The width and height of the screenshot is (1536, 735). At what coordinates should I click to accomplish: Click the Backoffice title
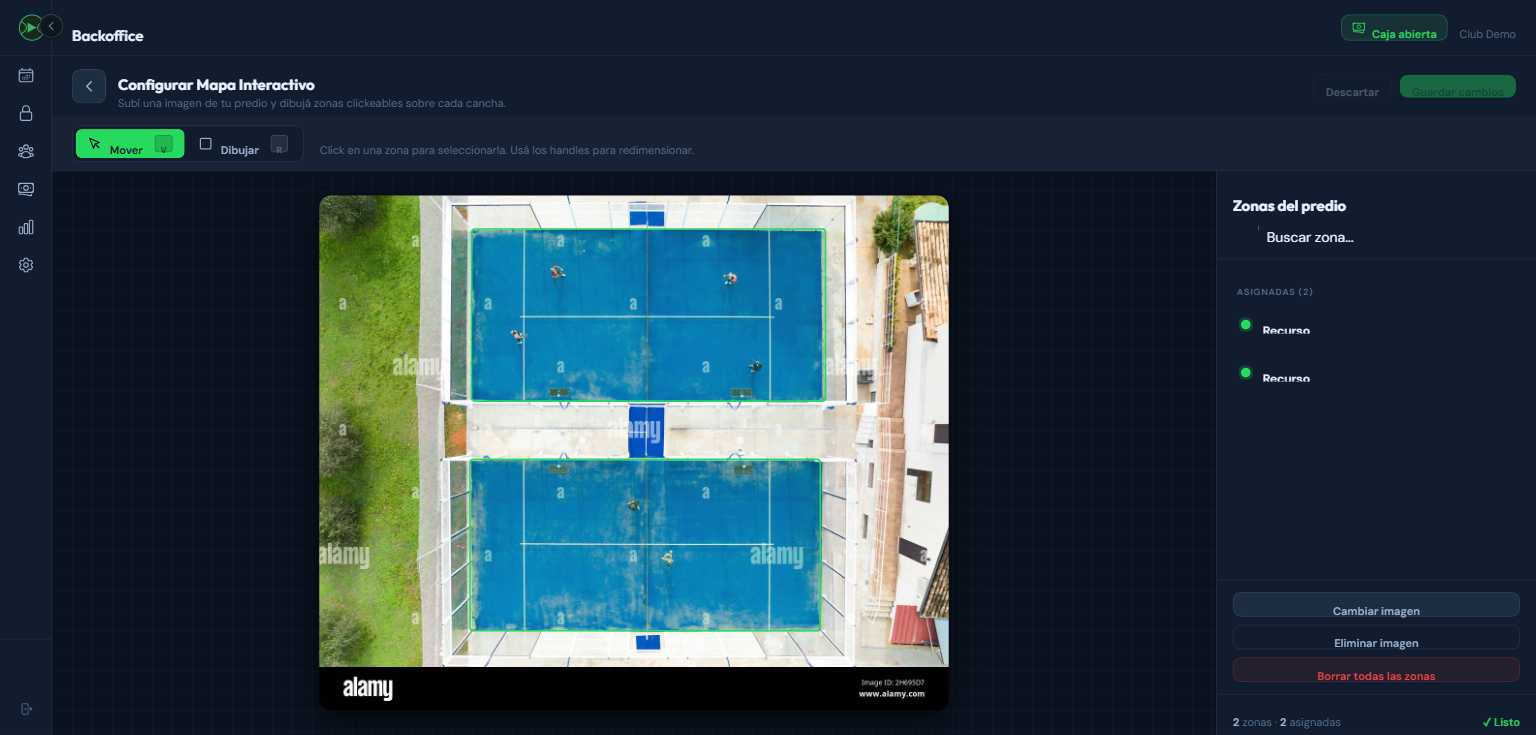107,36
